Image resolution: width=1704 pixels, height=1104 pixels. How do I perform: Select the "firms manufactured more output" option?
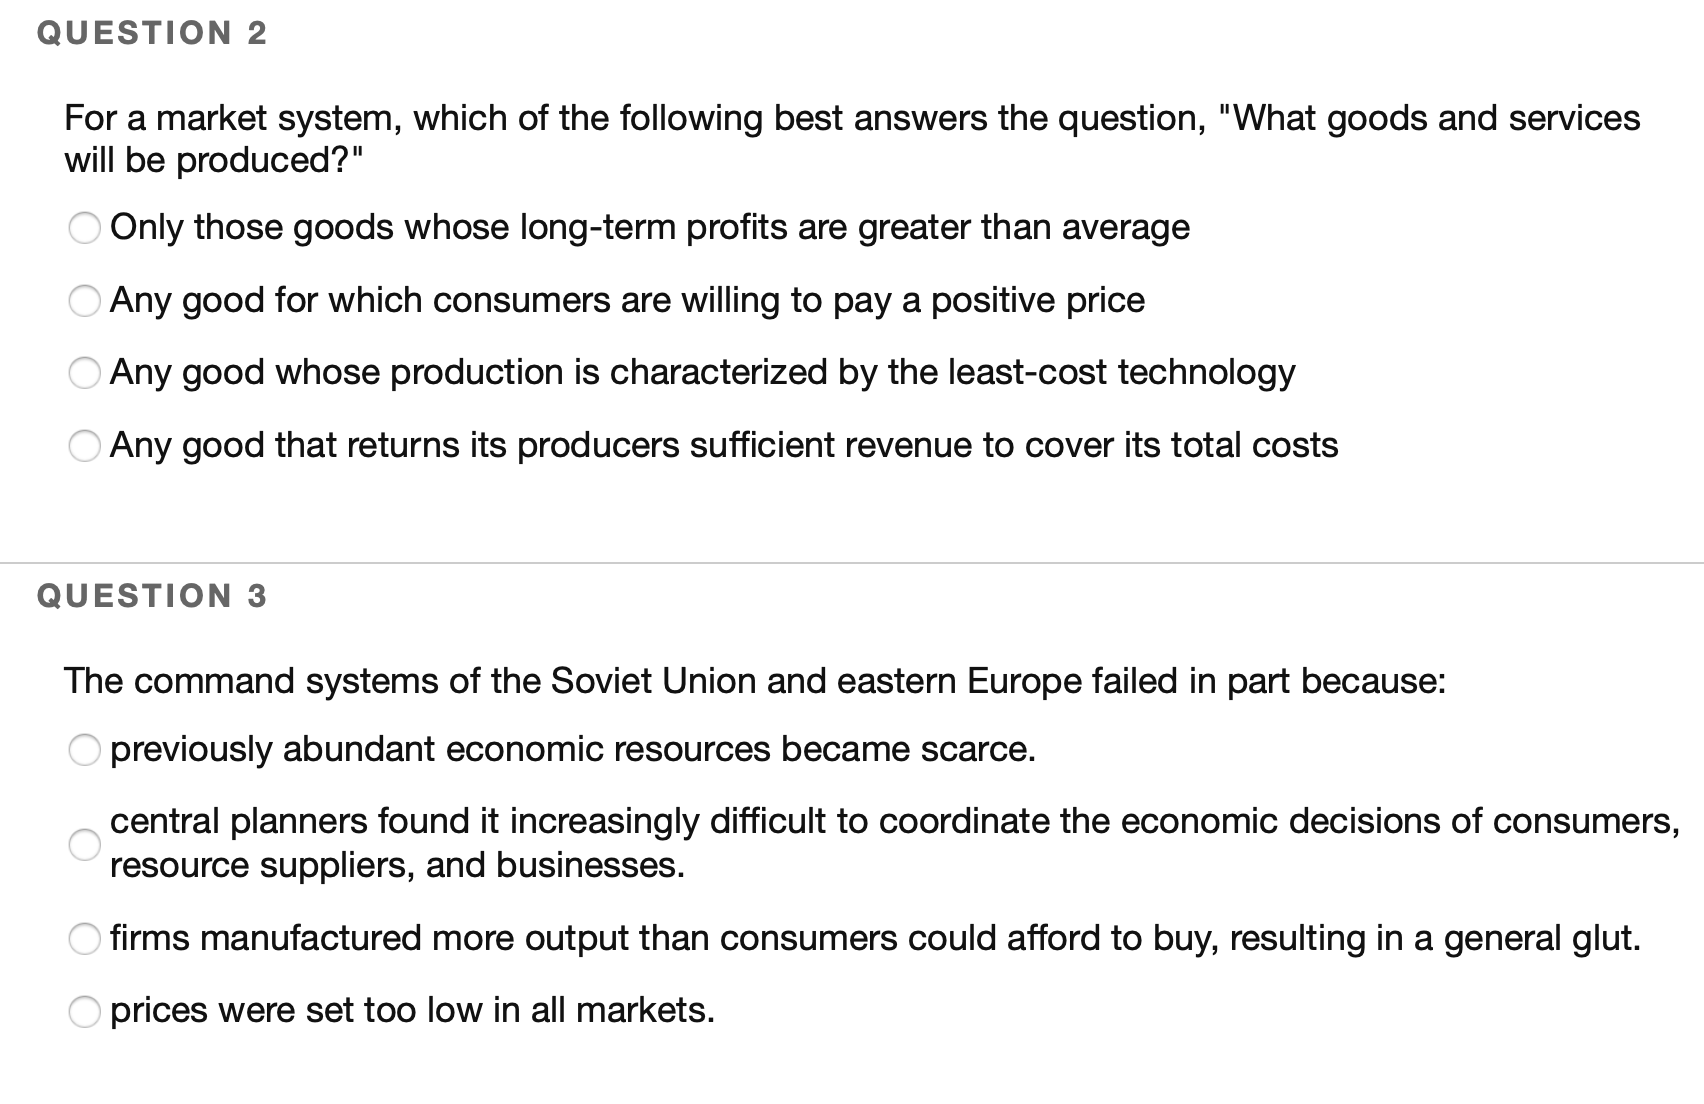85,938
